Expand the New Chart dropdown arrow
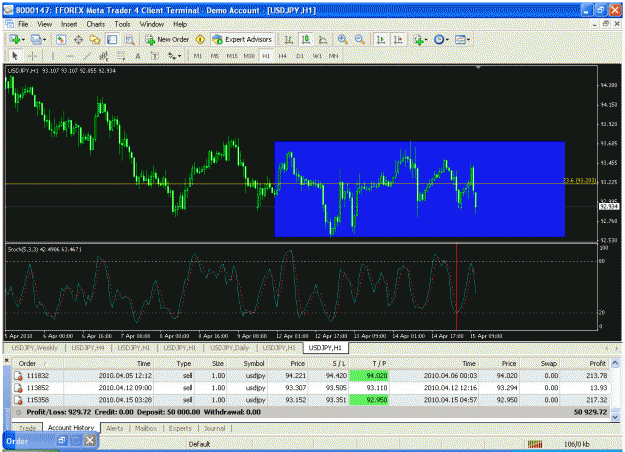This screenshot has width=625, height=452. pyautogui.click(x=23, y=39)
